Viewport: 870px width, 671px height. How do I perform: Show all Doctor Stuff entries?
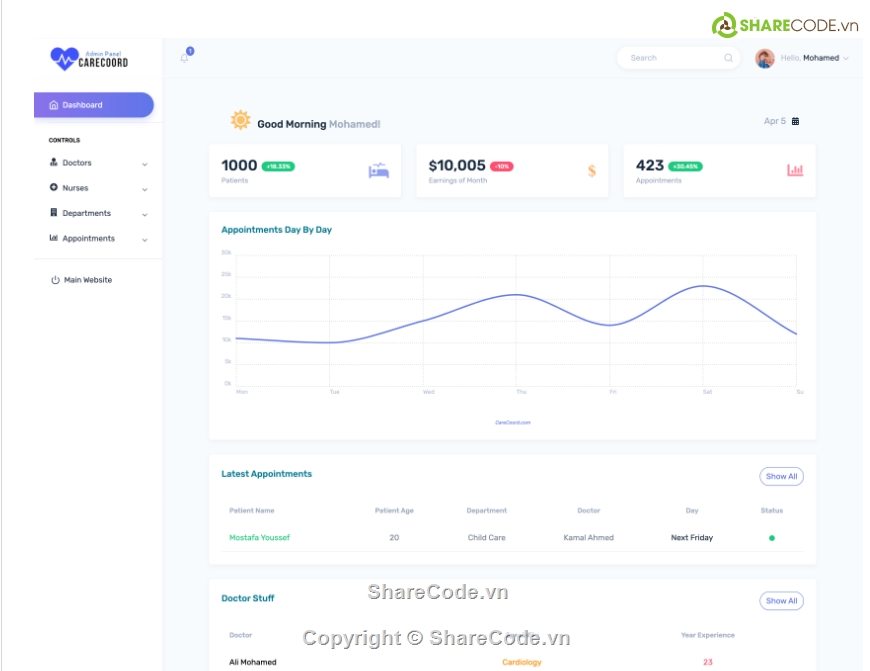[781, 601]
